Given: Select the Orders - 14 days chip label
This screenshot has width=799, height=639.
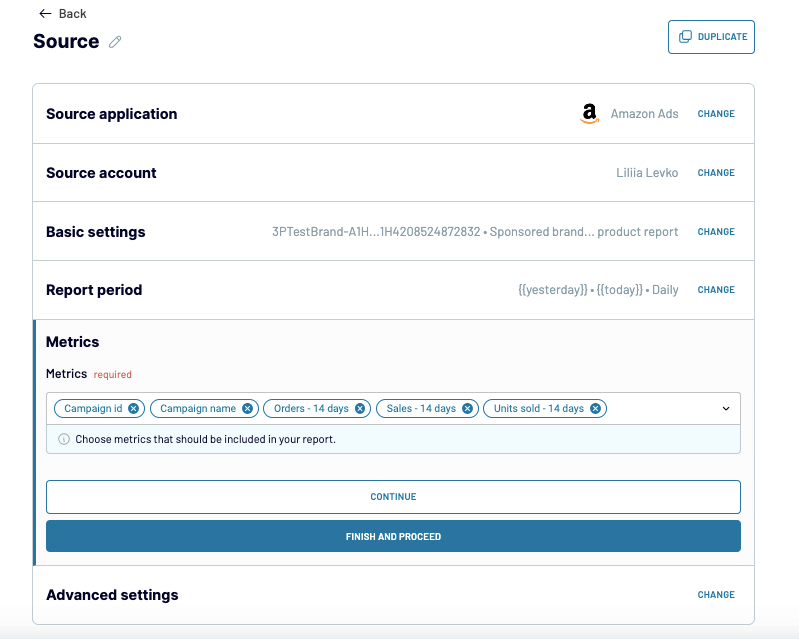Looking at the screenshot, I should (311, 409).
